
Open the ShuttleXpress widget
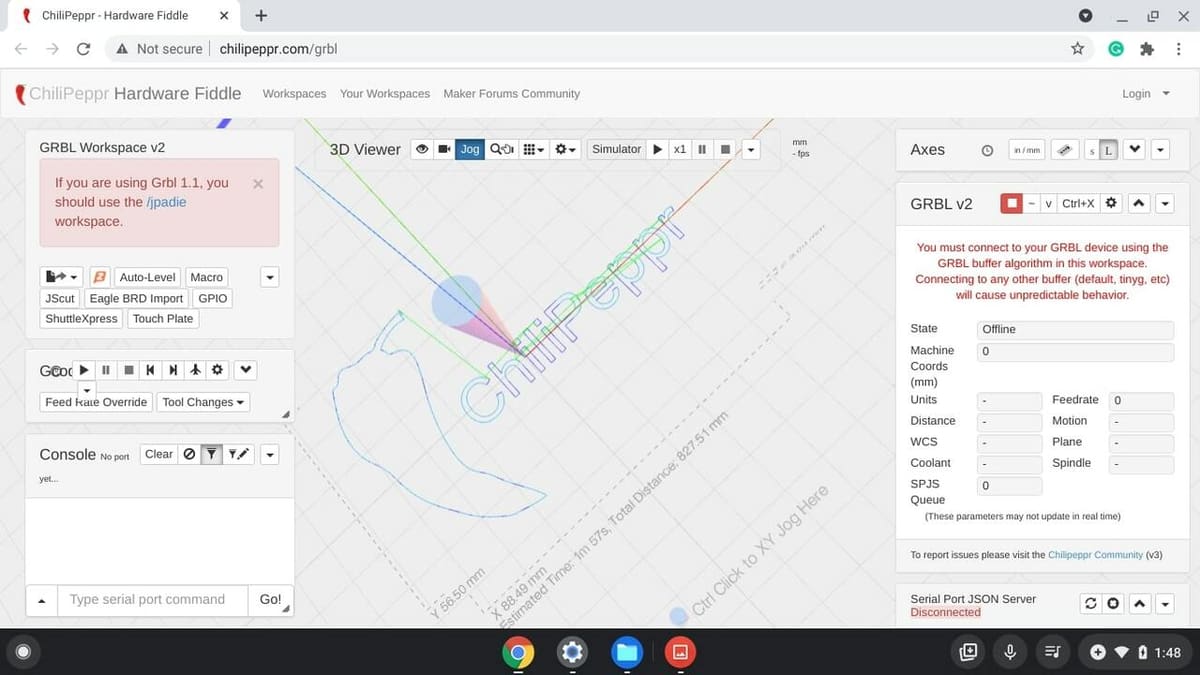[x=82, y=319]
